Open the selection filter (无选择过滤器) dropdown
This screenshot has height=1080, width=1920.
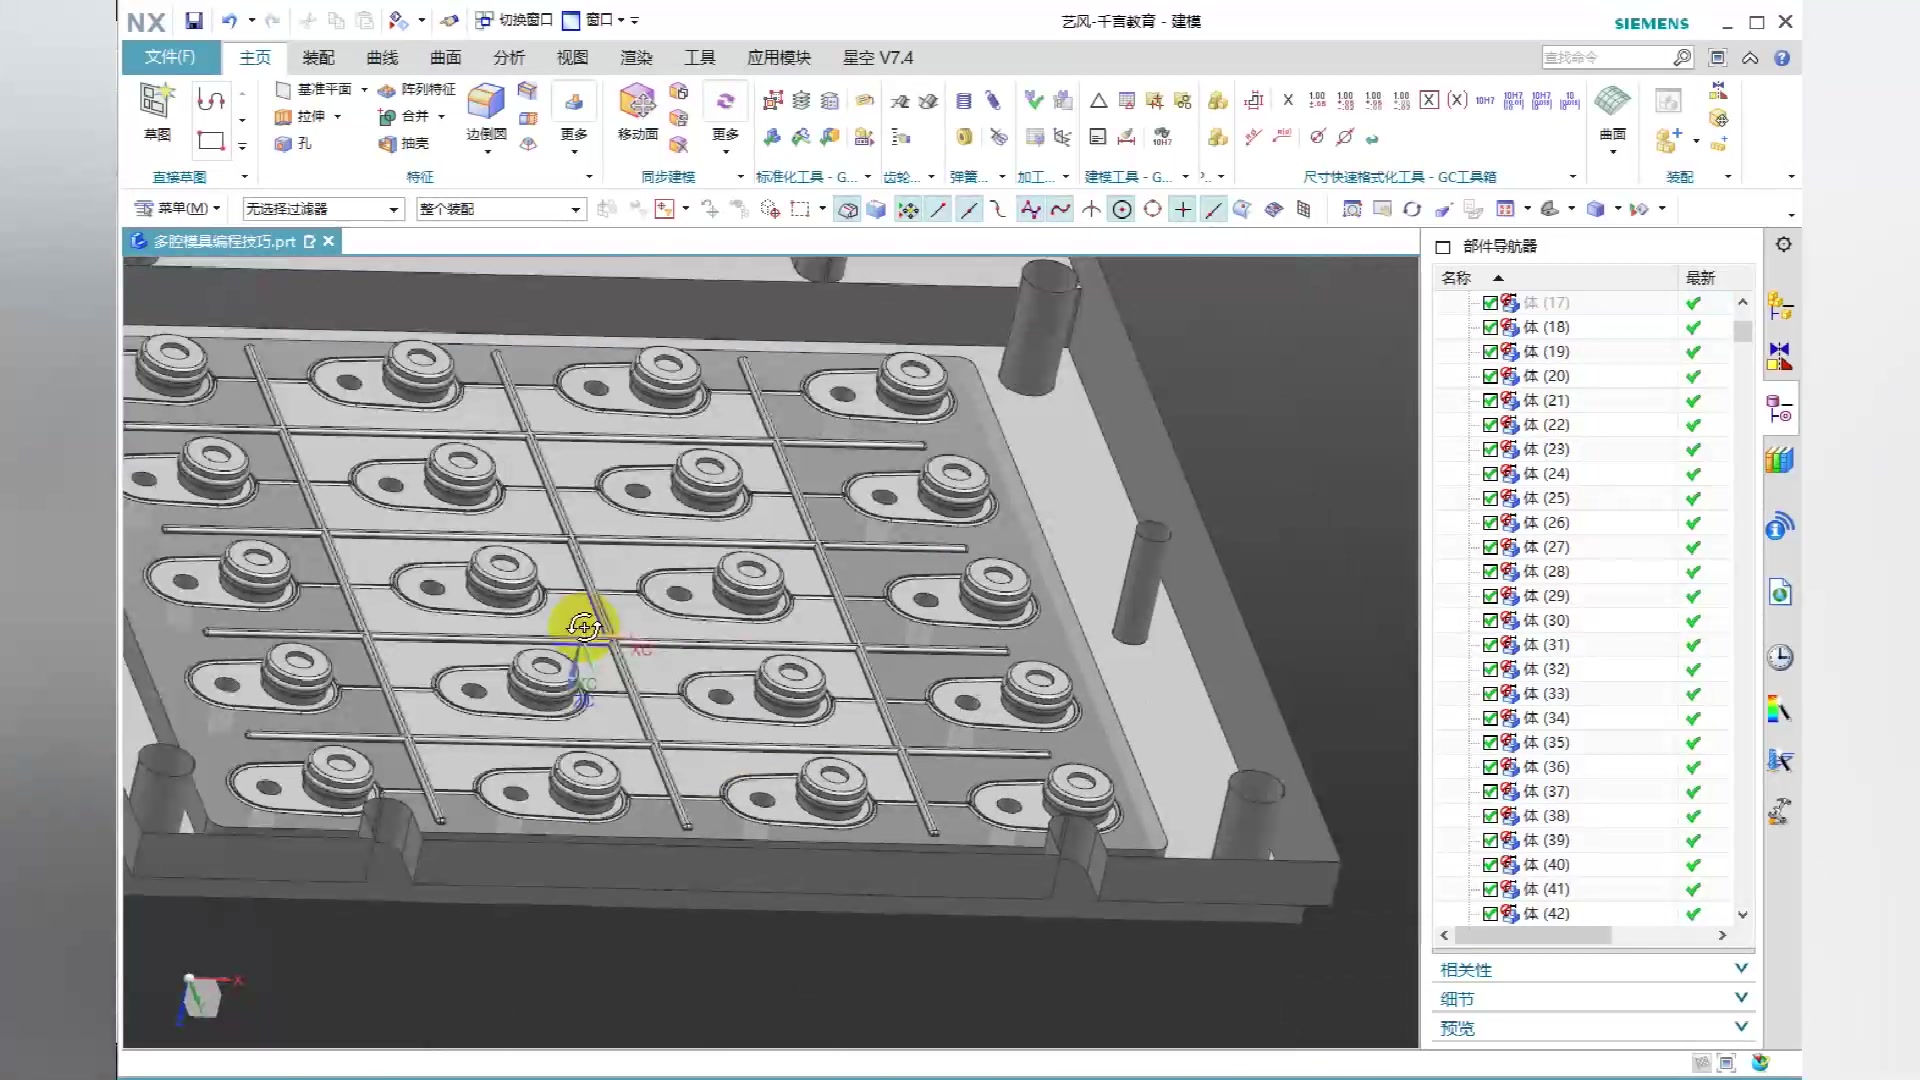[x=394, y=209]
